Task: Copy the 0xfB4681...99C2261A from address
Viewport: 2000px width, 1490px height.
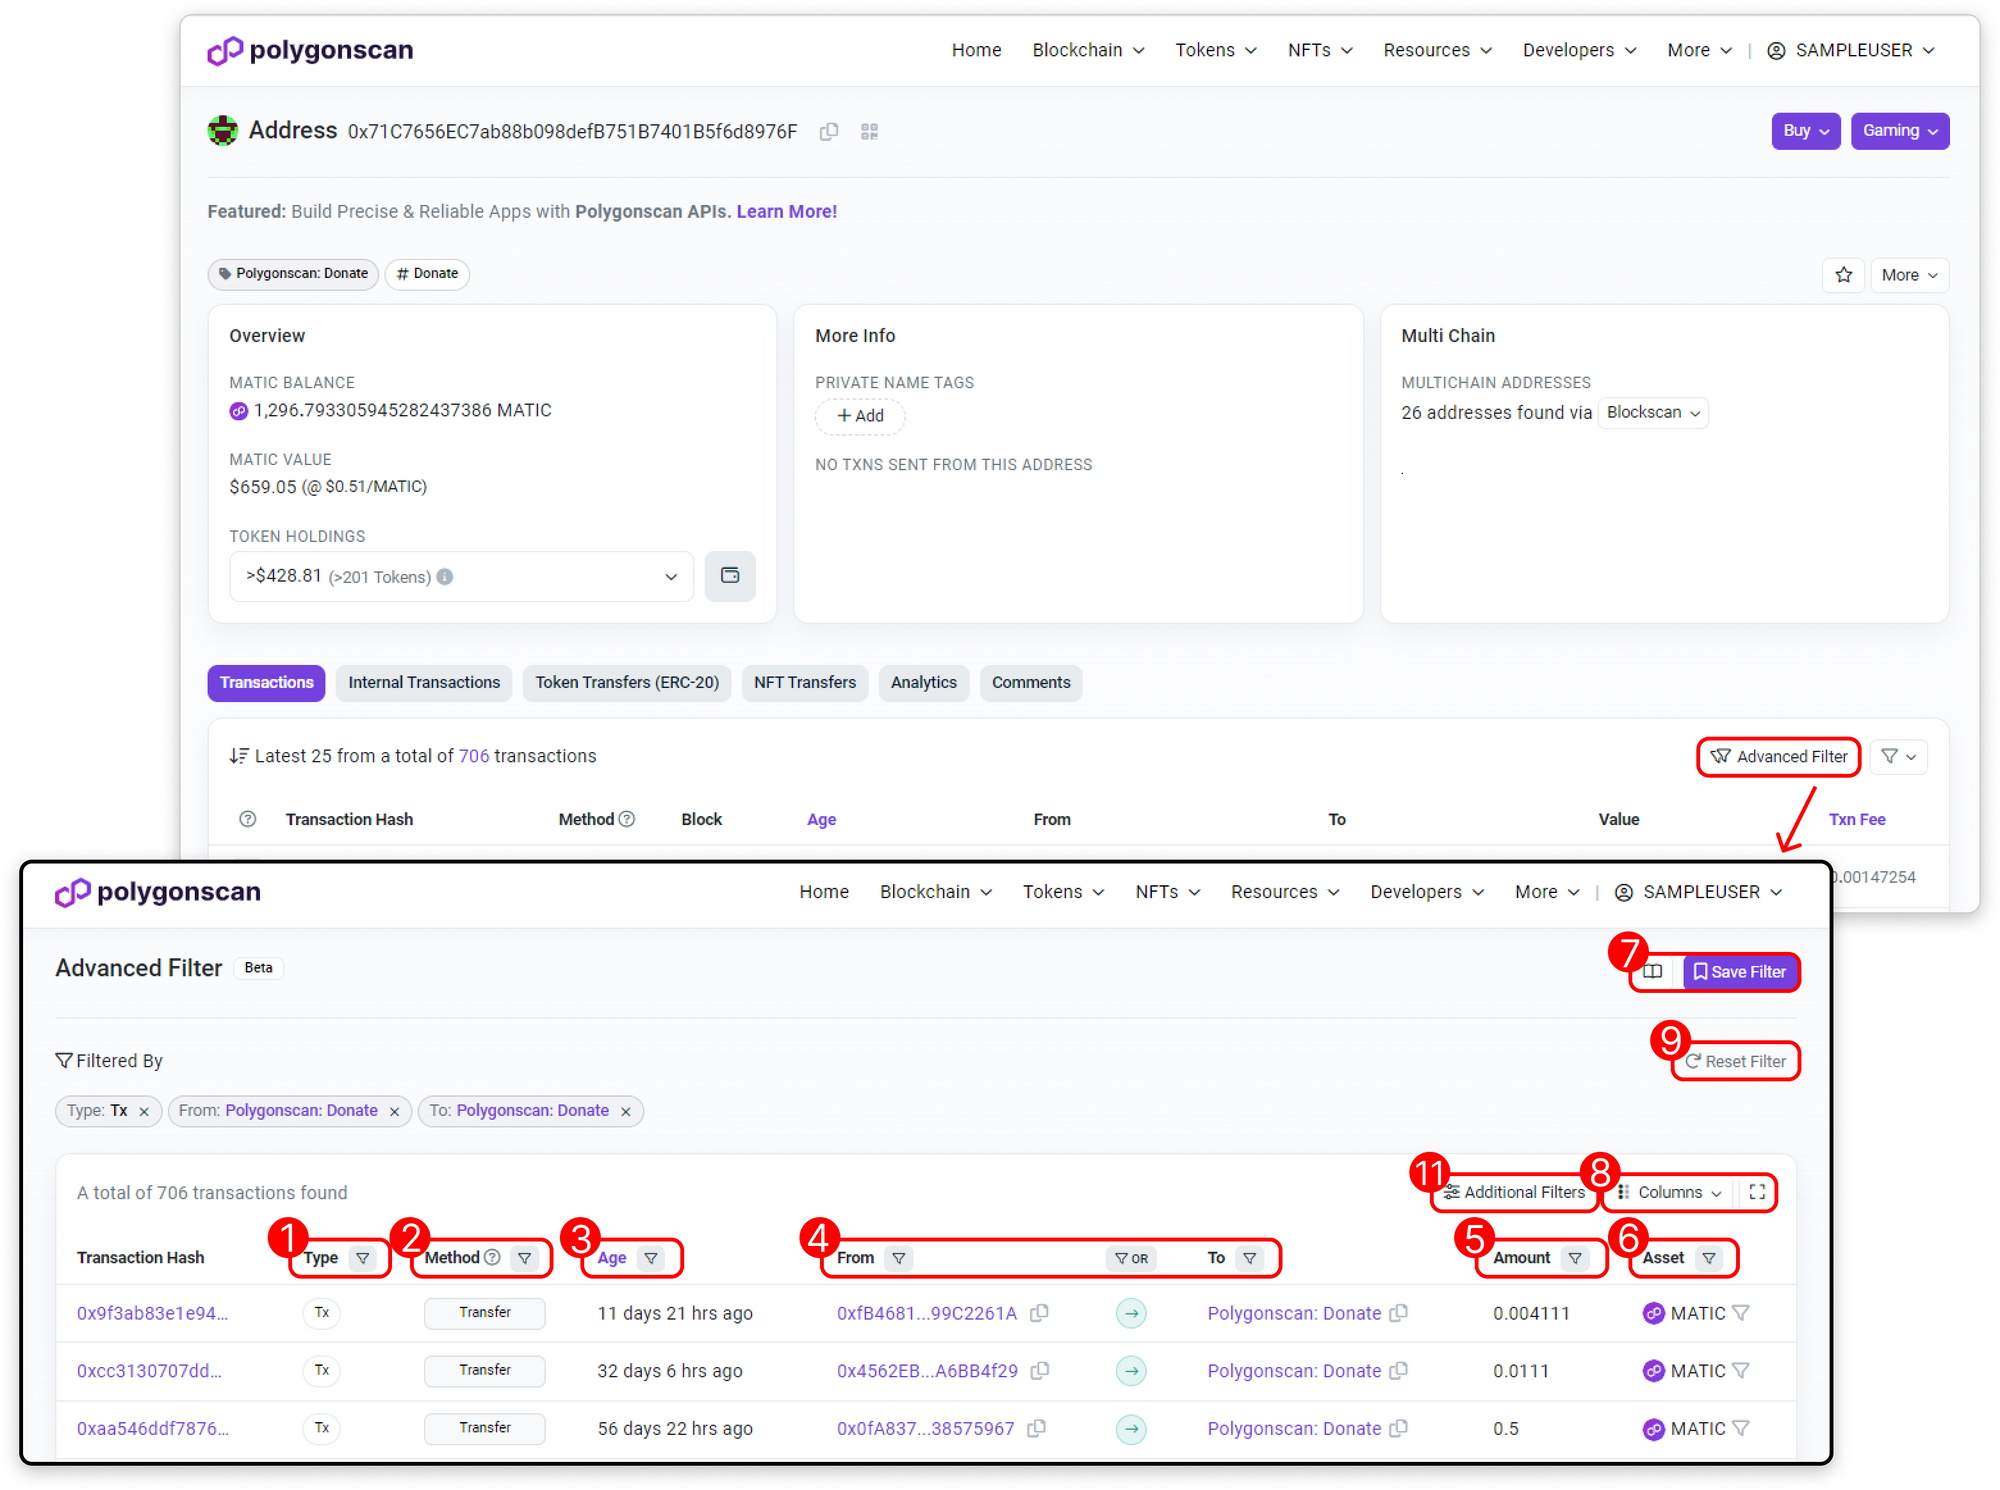Action: tap(1040, 1313)
